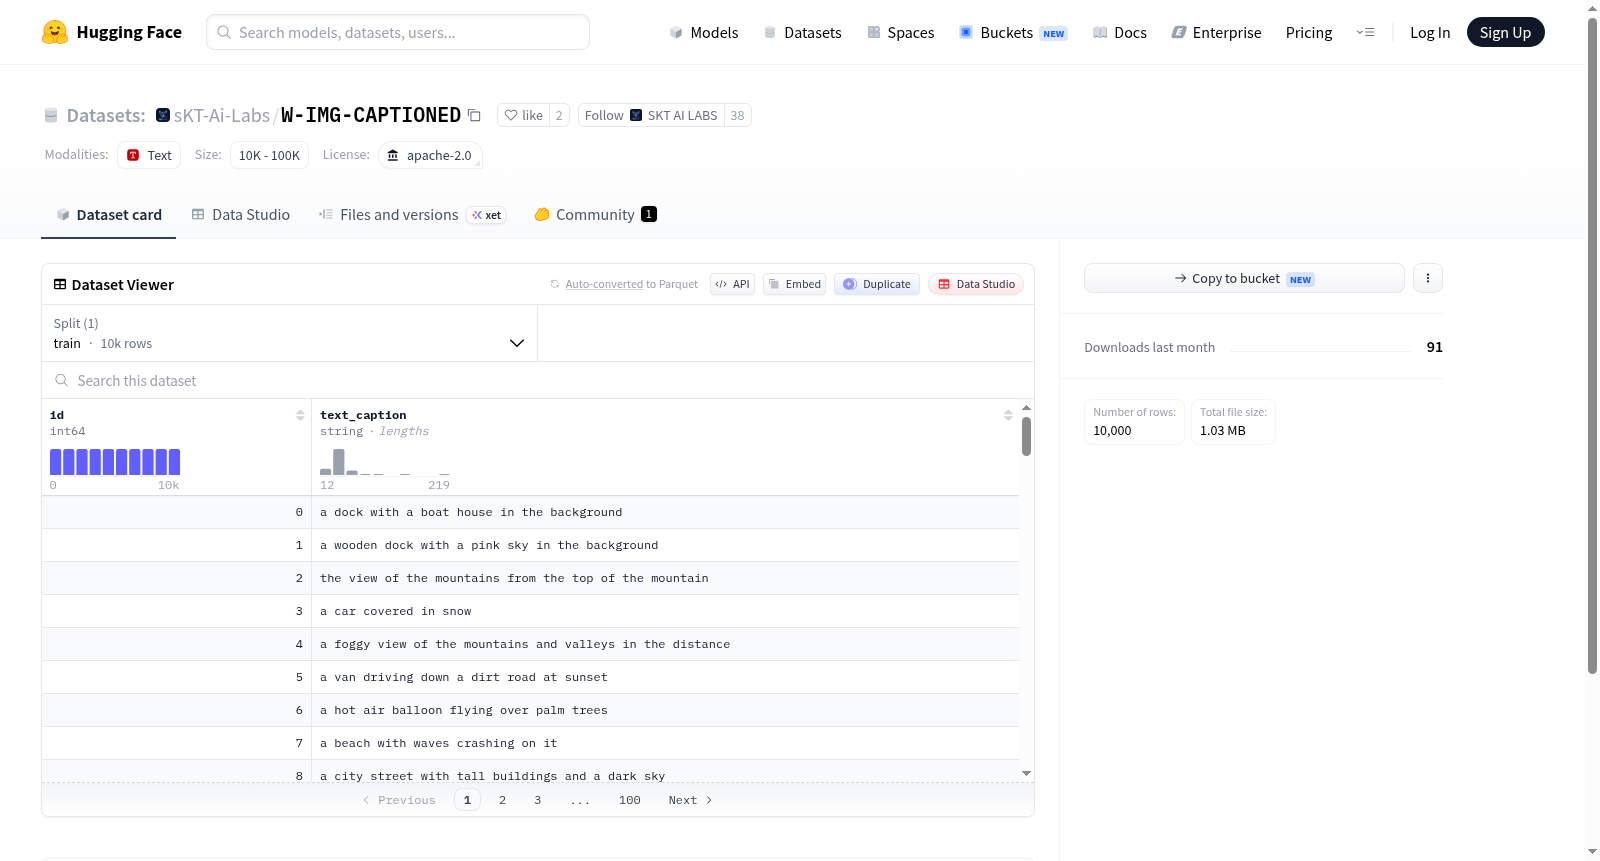The height and width of the screenshot is (861, 1600).
Task: Click Copy to bucket
Action: [x=1244, y=279]
